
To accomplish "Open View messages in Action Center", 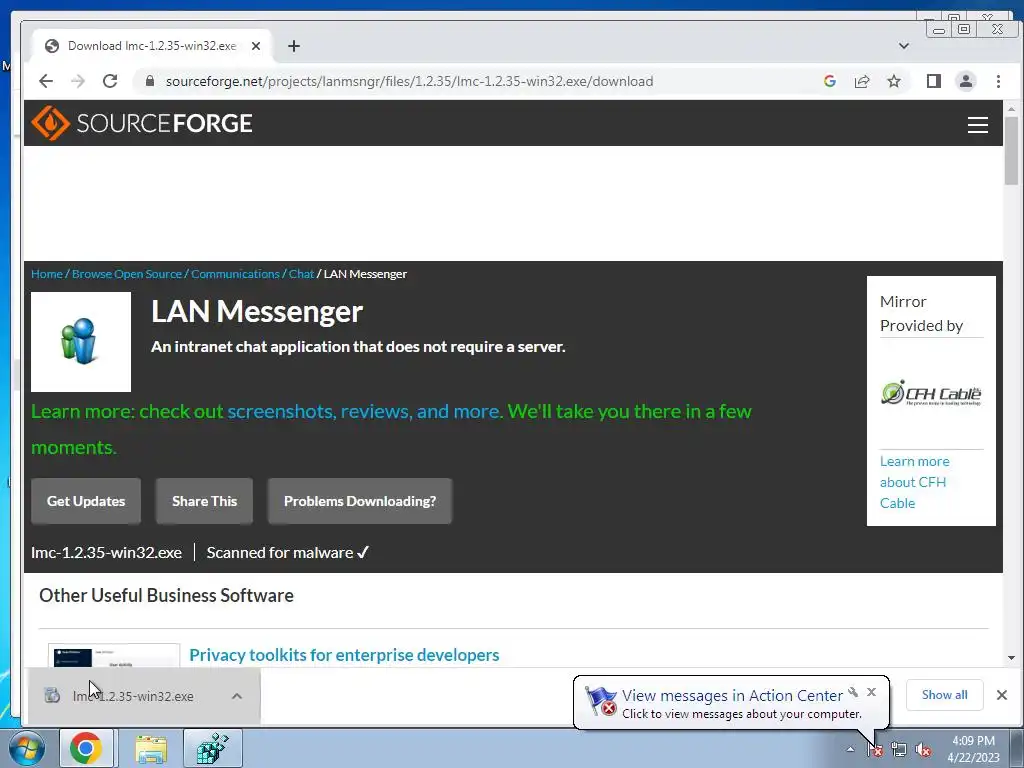I will pyautogui.click(x=732, y=696).
